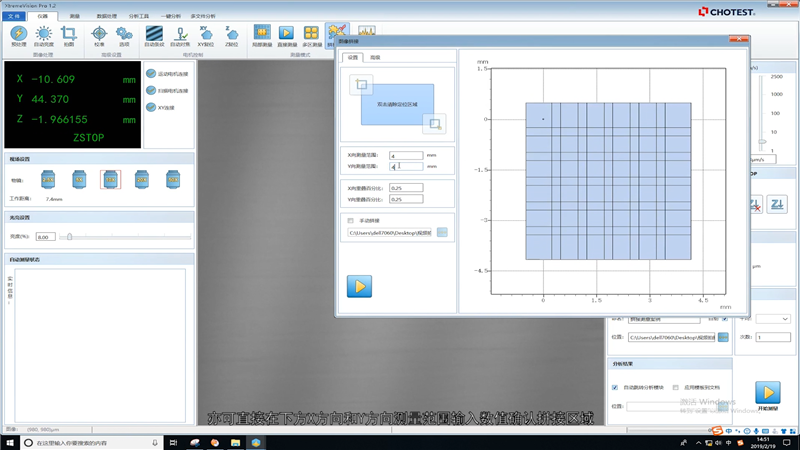
Task: Click the 预处理 preprocessing icon
Action: pos(18,34)
